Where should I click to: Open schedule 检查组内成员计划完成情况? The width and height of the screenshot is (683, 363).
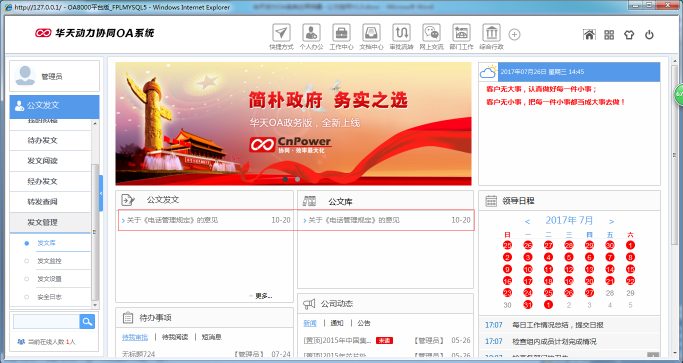pos(555,341)
